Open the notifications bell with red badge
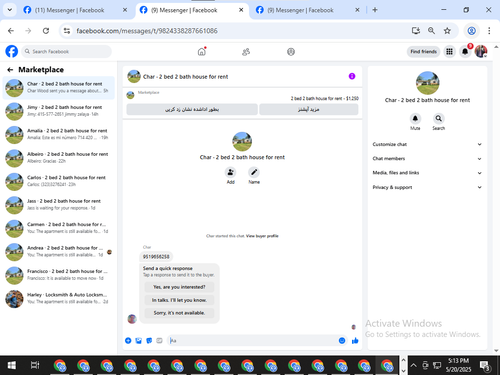This screenshot has height=375, width=500. (465, 52)
